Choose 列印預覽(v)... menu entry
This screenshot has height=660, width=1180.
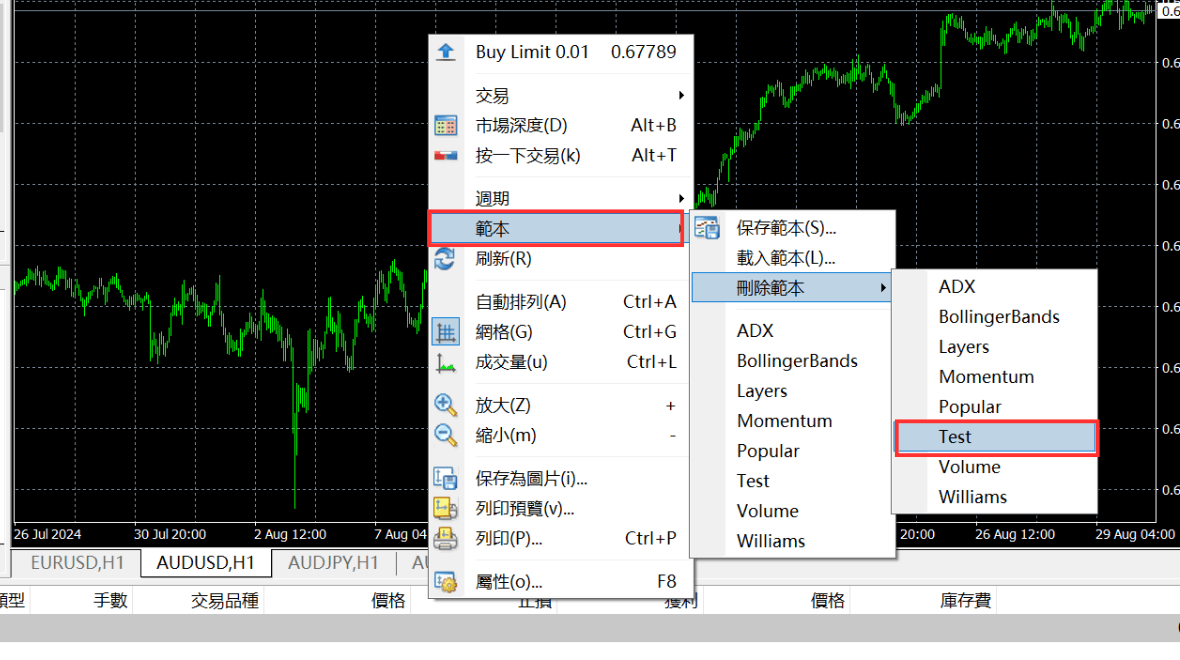561,509
